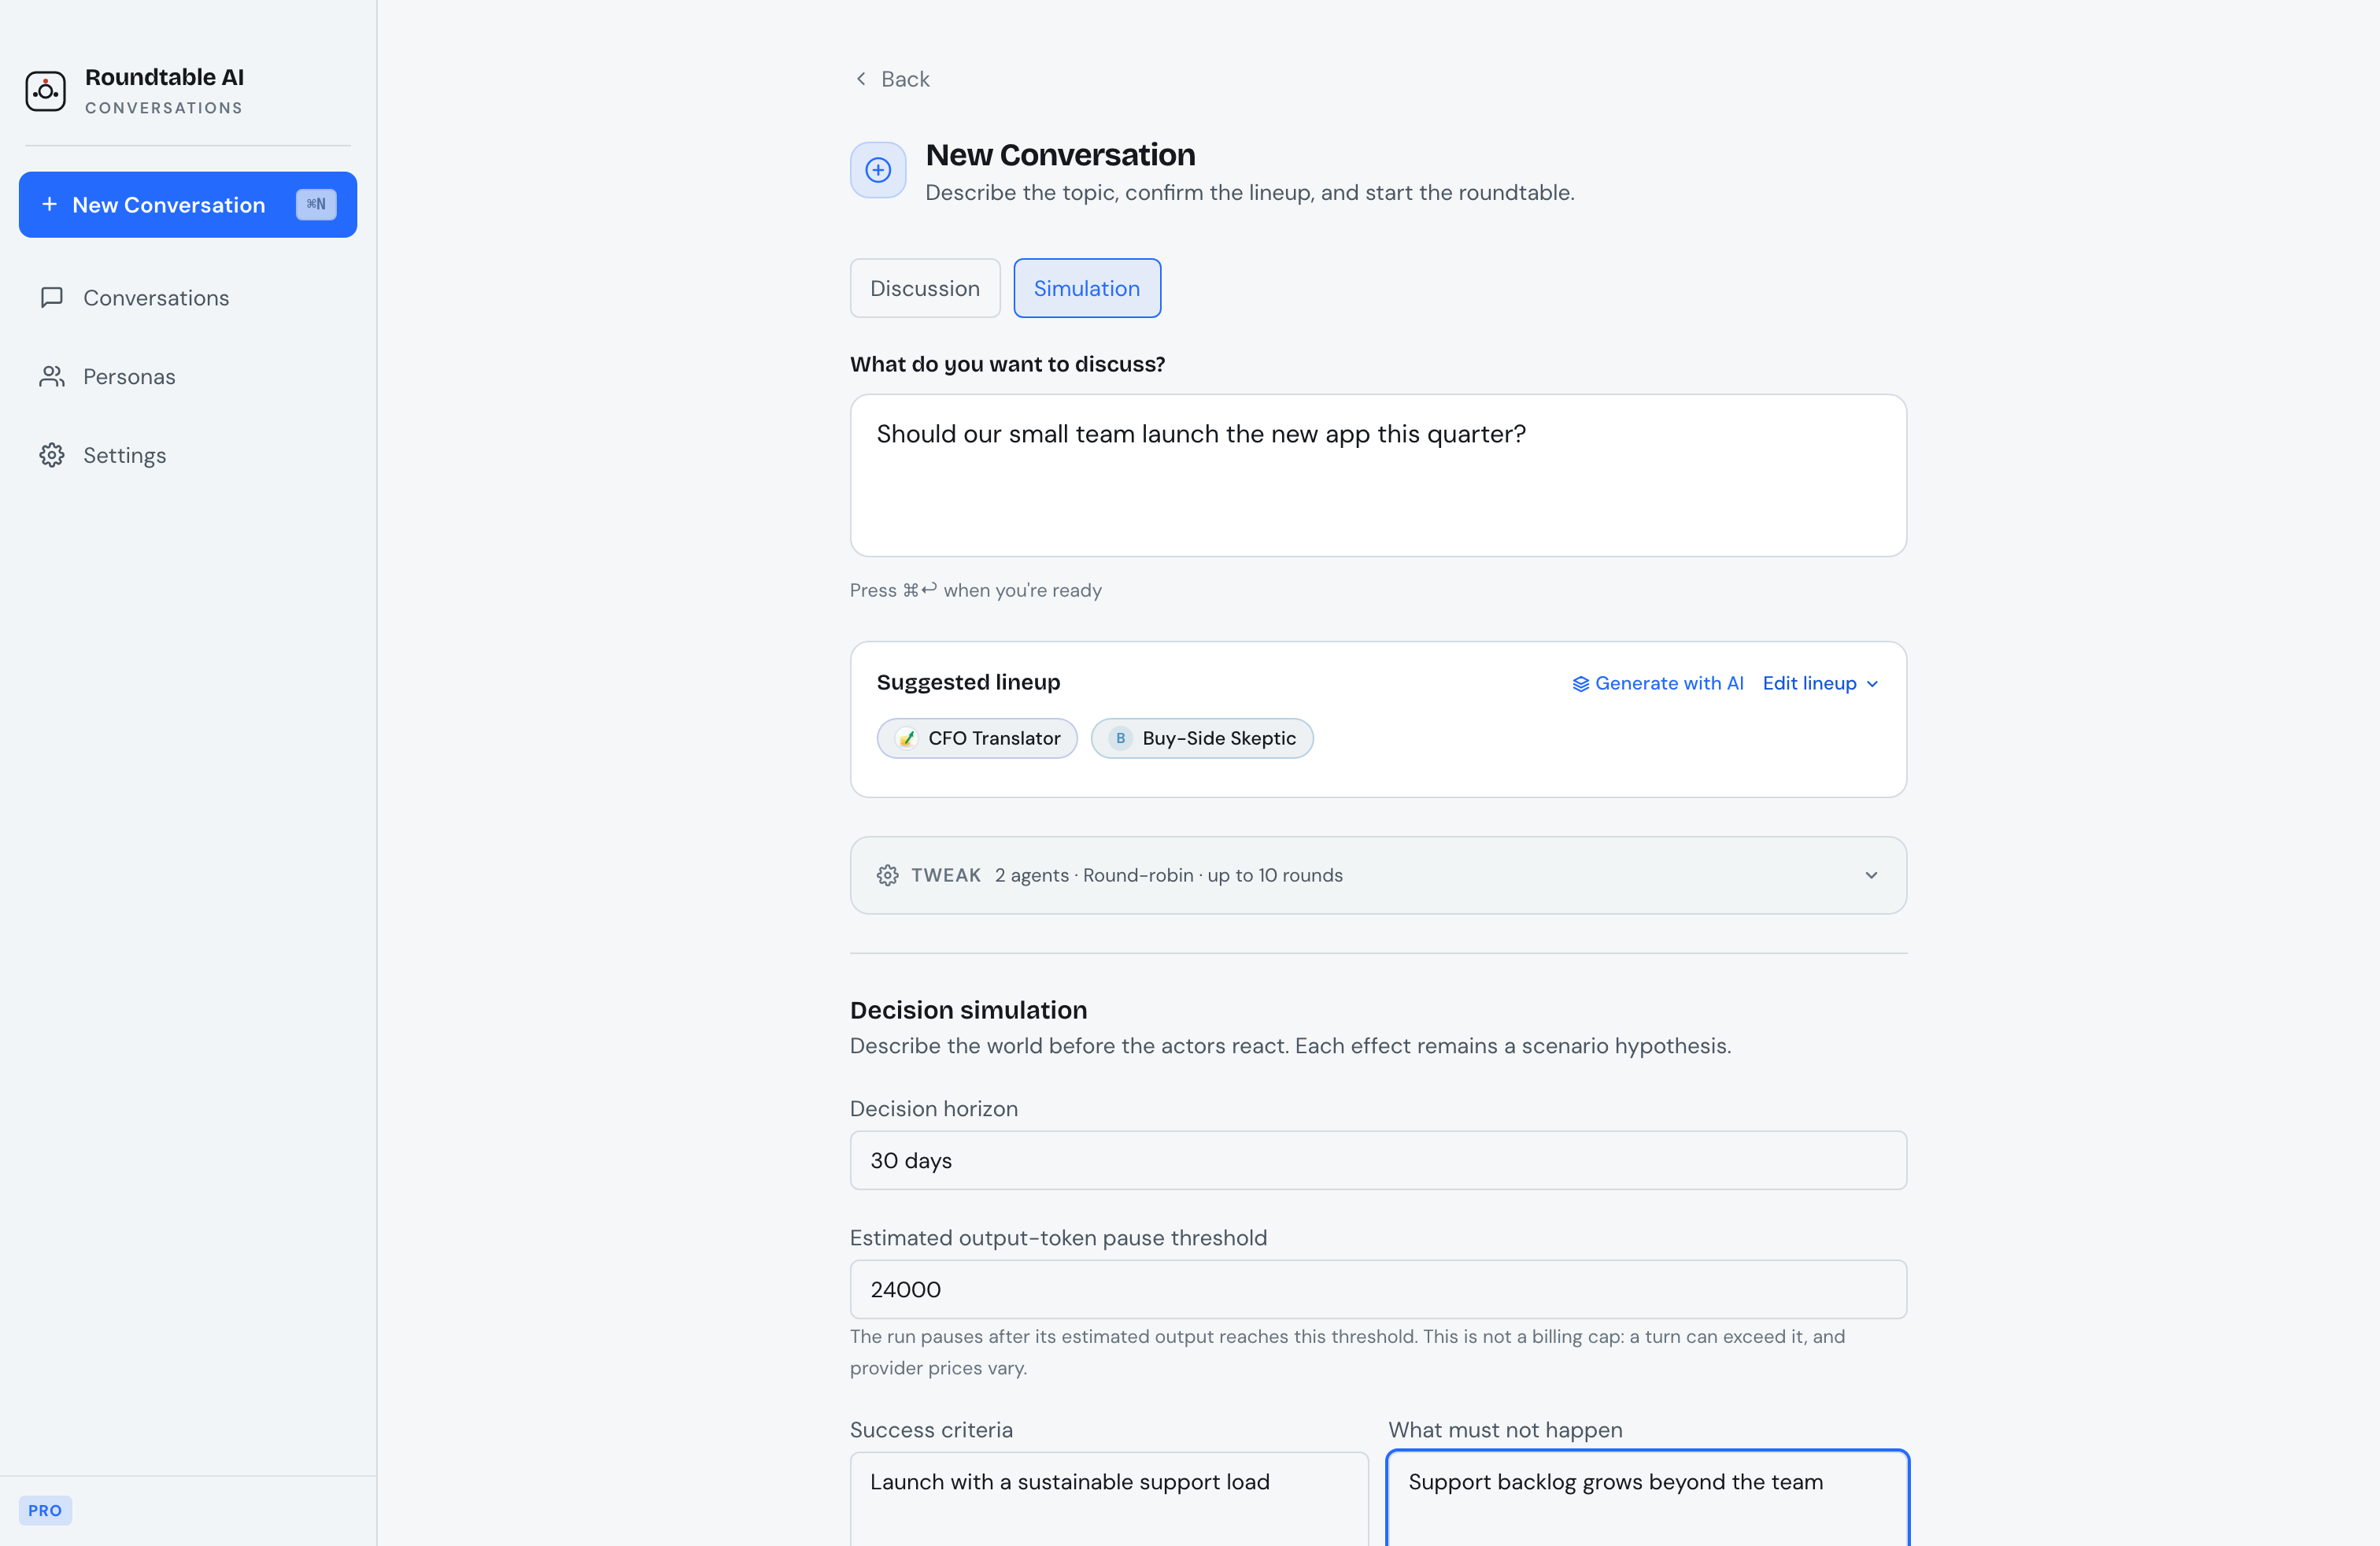This screenshot has width=2380, height=1546.
Task: Select the CFO Translator persona chip
Action: click(977, 738)
